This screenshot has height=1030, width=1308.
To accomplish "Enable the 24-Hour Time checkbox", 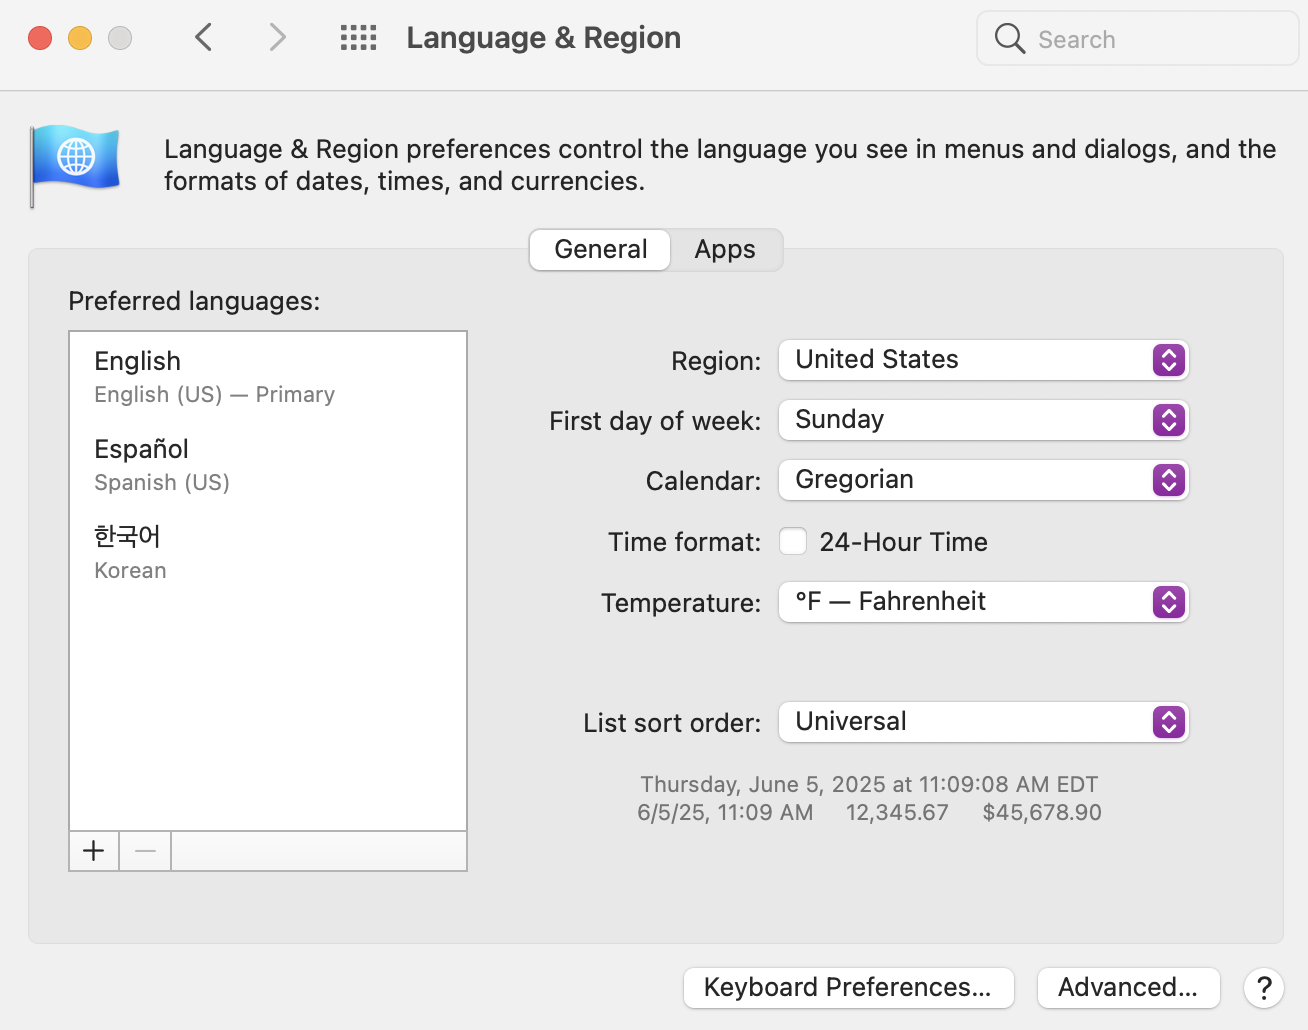I will point(793,542).
